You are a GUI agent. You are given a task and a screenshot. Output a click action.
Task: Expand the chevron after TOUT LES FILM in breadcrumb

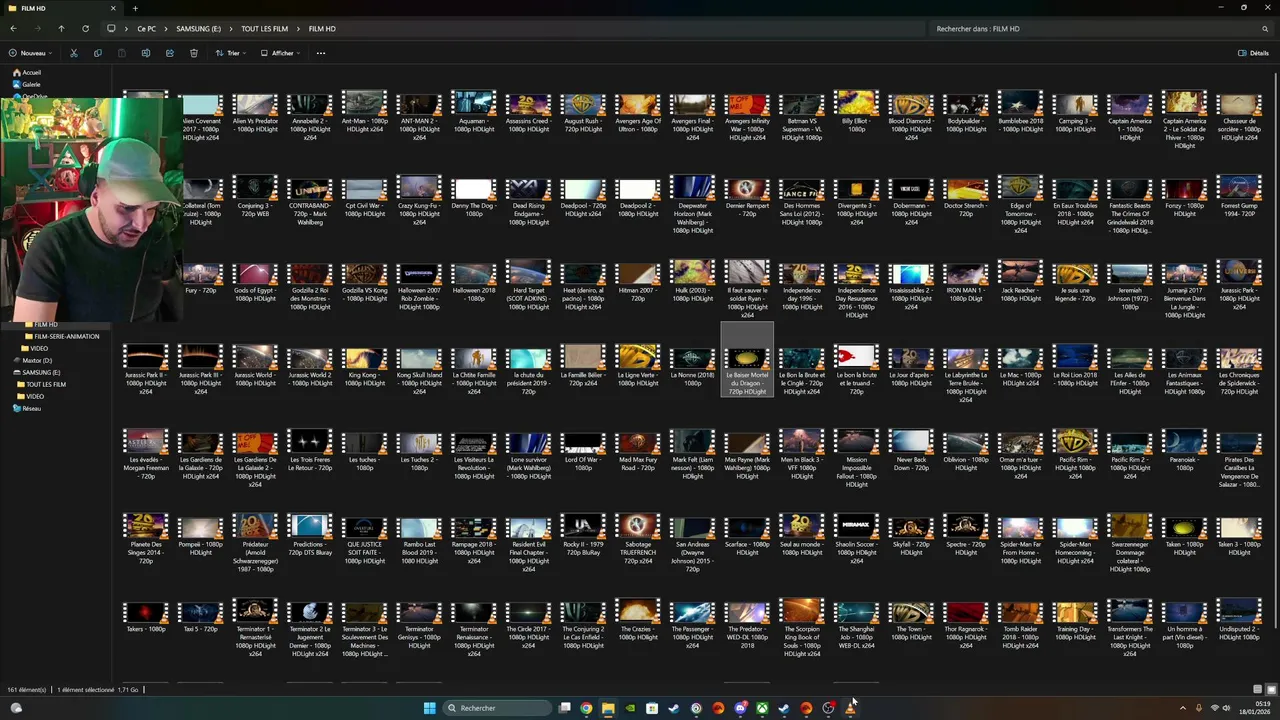pyautogui.click(x=298, y=29)
